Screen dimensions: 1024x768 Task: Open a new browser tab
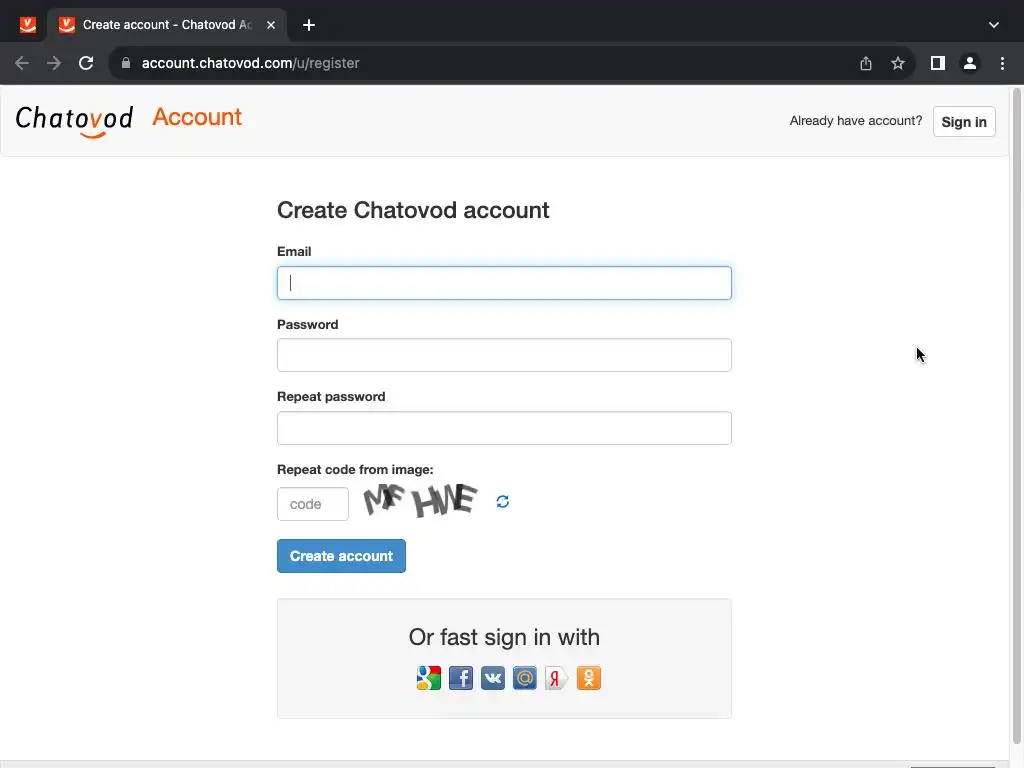(309, 25)
